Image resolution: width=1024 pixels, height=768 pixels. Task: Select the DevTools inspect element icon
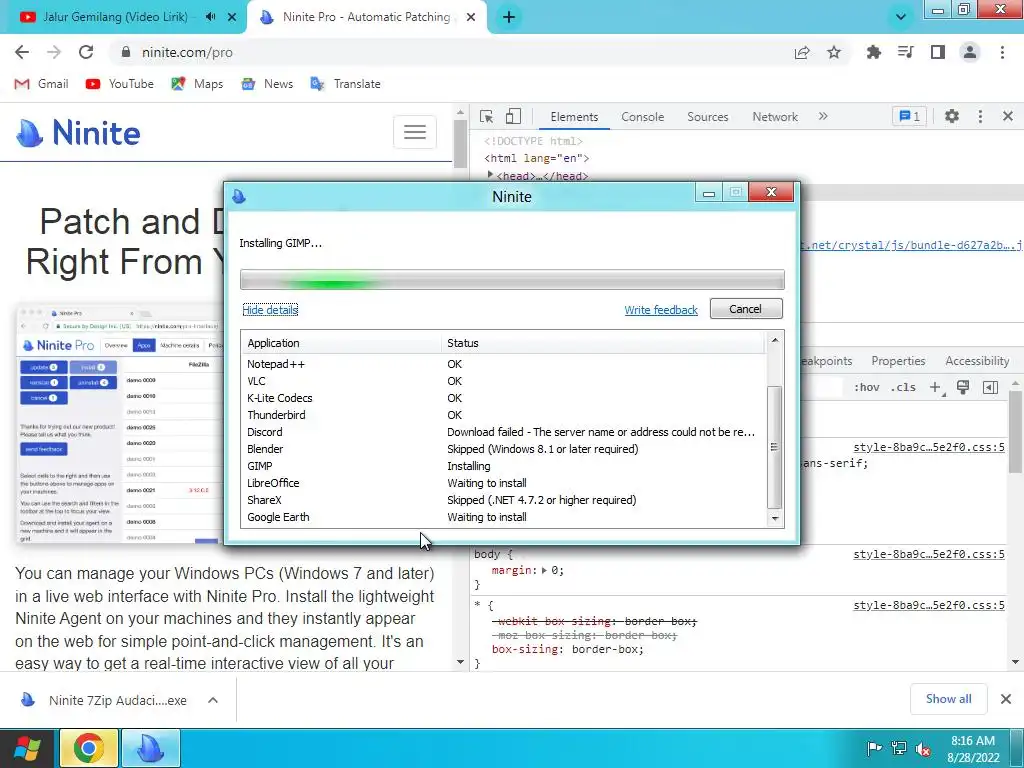pyautogui.click(x=487, y=116)
